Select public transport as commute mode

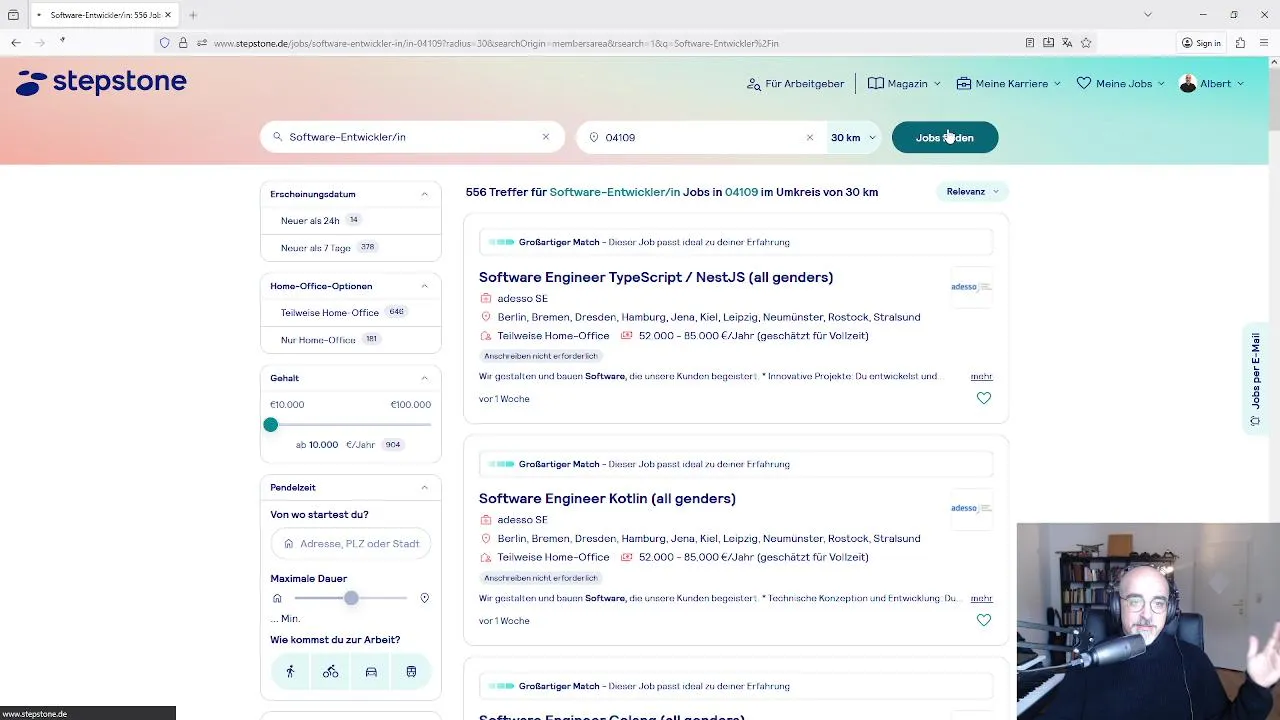pos(411,672)
